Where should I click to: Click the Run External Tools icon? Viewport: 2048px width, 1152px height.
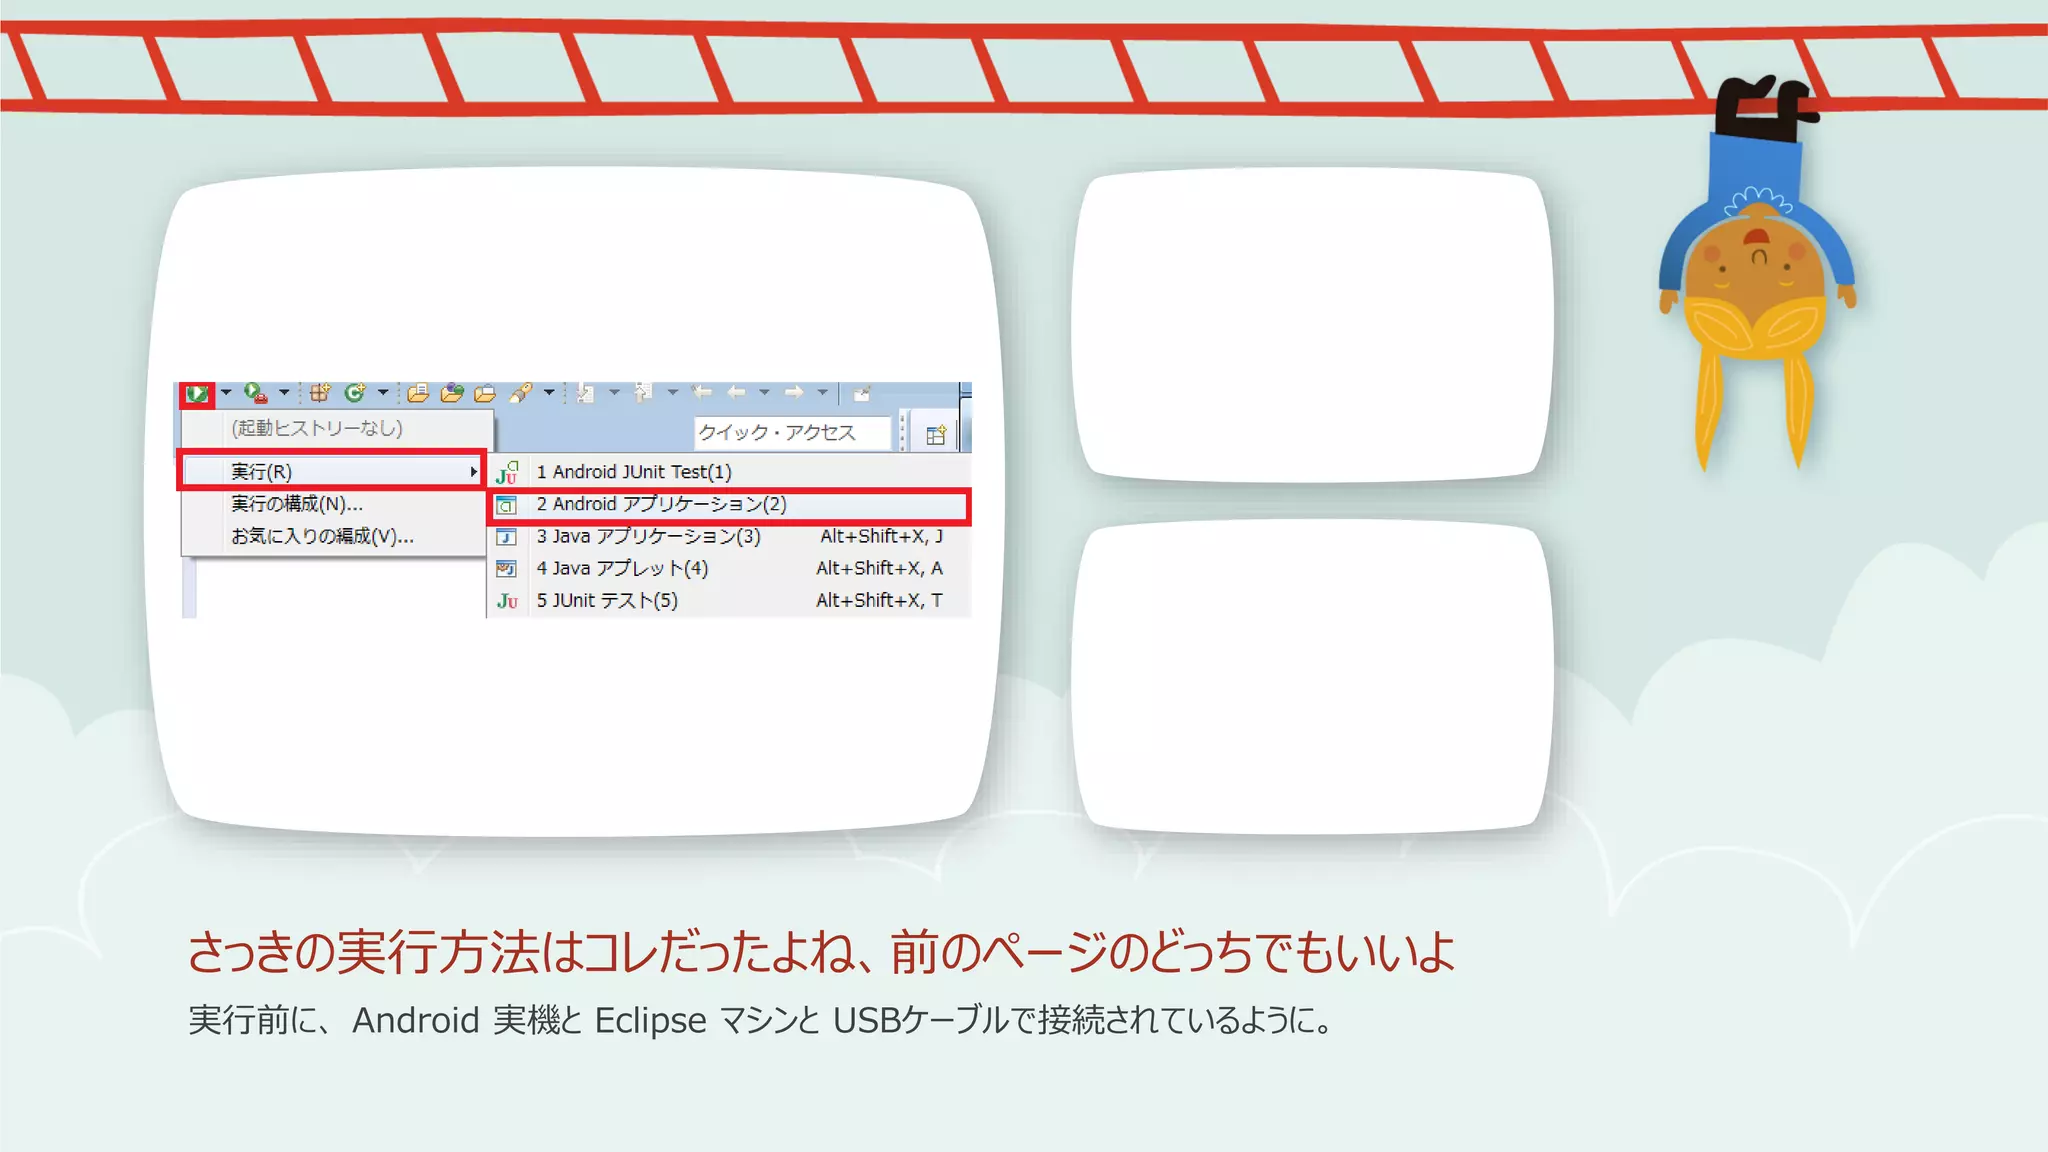click(x=256, y=393)
